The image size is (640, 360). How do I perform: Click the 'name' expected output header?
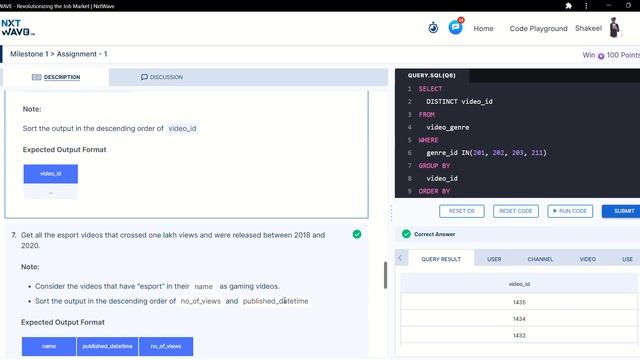[49, 346]
